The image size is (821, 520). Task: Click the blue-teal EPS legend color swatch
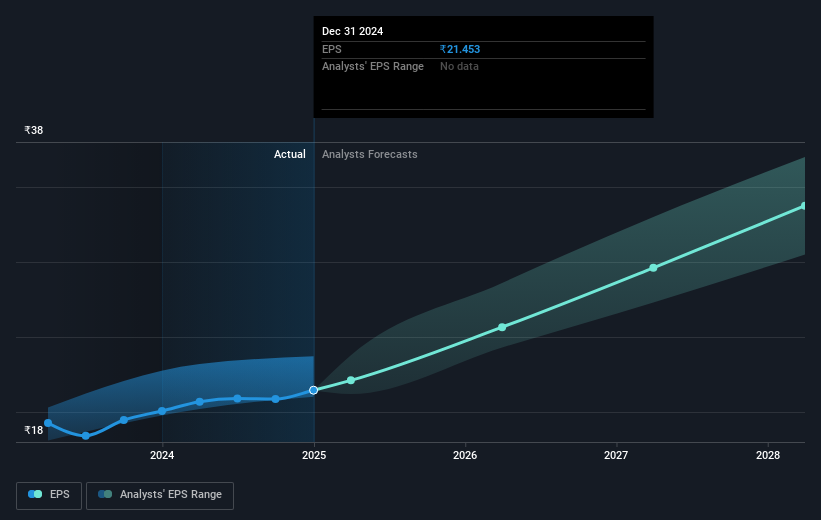click(x=35, y=494)
